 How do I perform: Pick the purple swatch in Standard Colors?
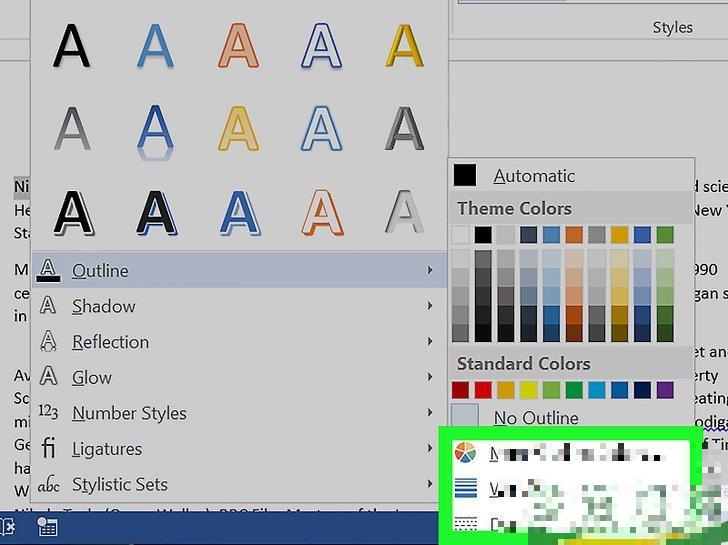click(665, 390)
